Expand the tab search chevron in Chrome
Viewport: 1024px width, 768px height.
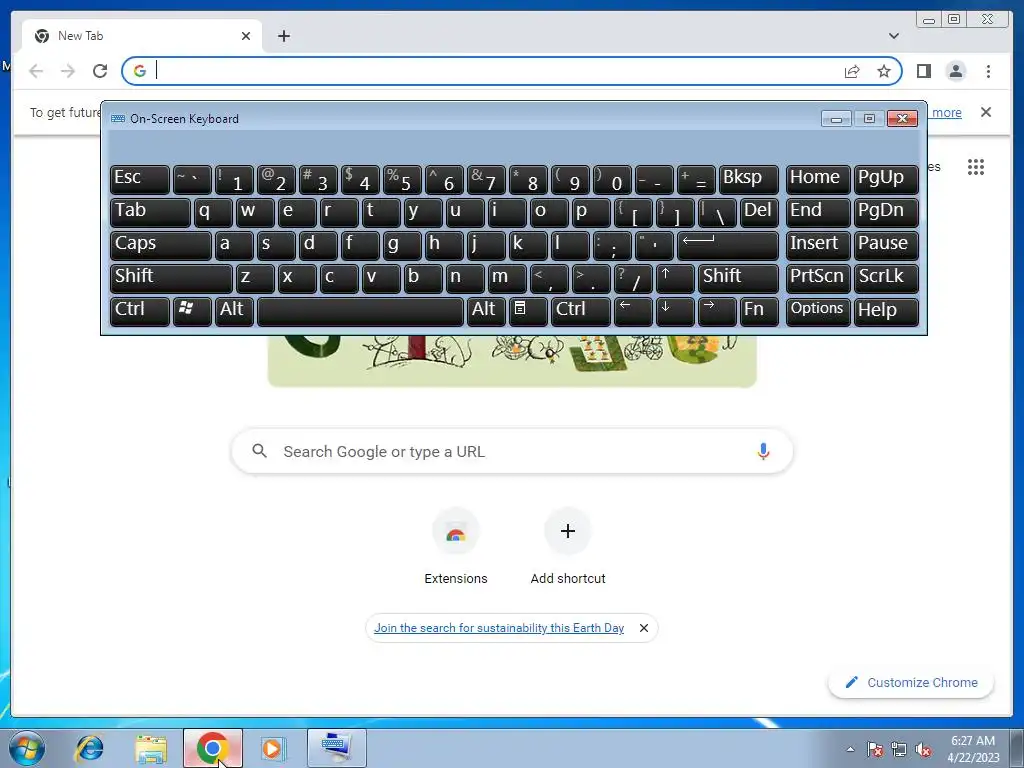click(x=894, y=36)
